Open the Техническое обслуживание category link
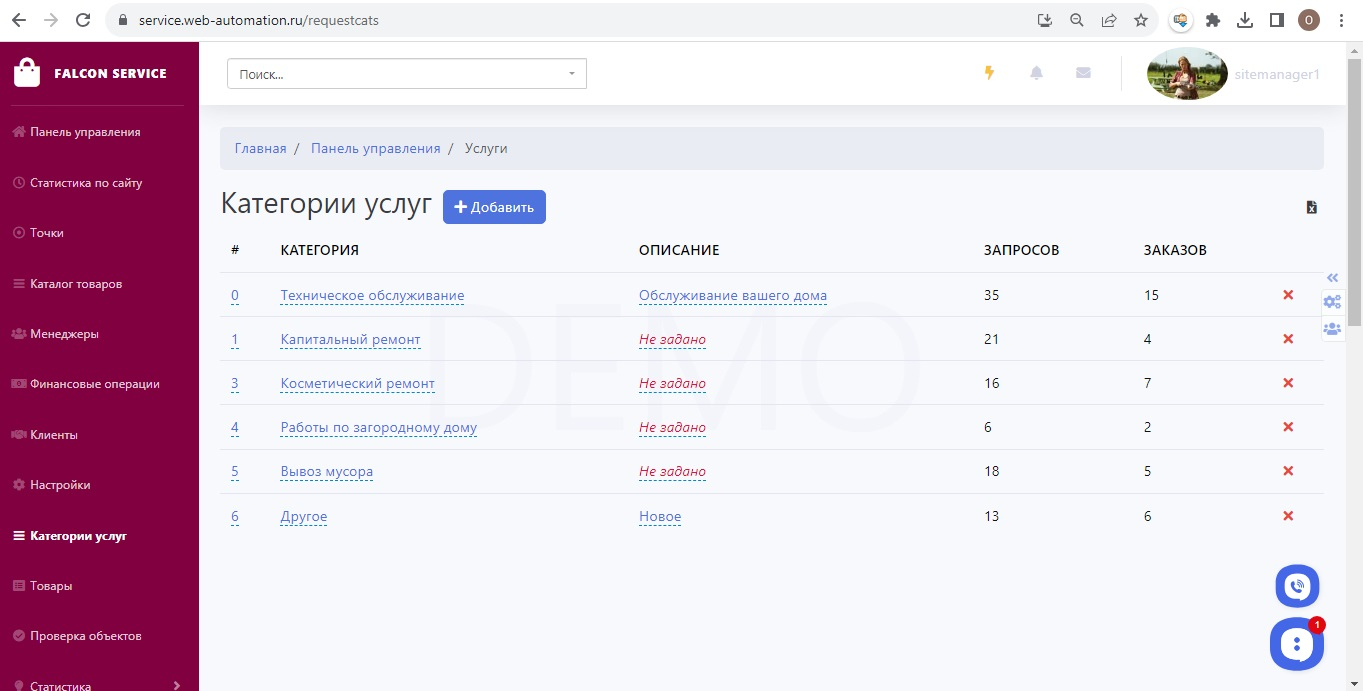The image size is (1363, 691). (x=372, y=296)
